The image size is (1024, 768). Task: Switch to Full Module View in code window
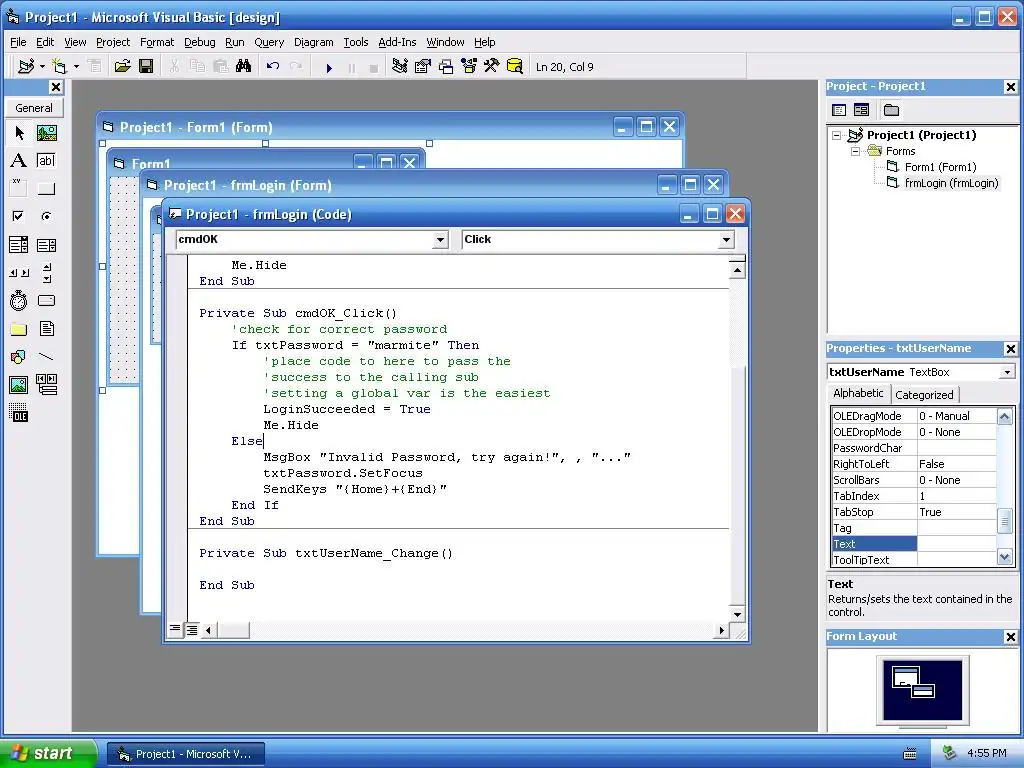[x=192, y=630]
